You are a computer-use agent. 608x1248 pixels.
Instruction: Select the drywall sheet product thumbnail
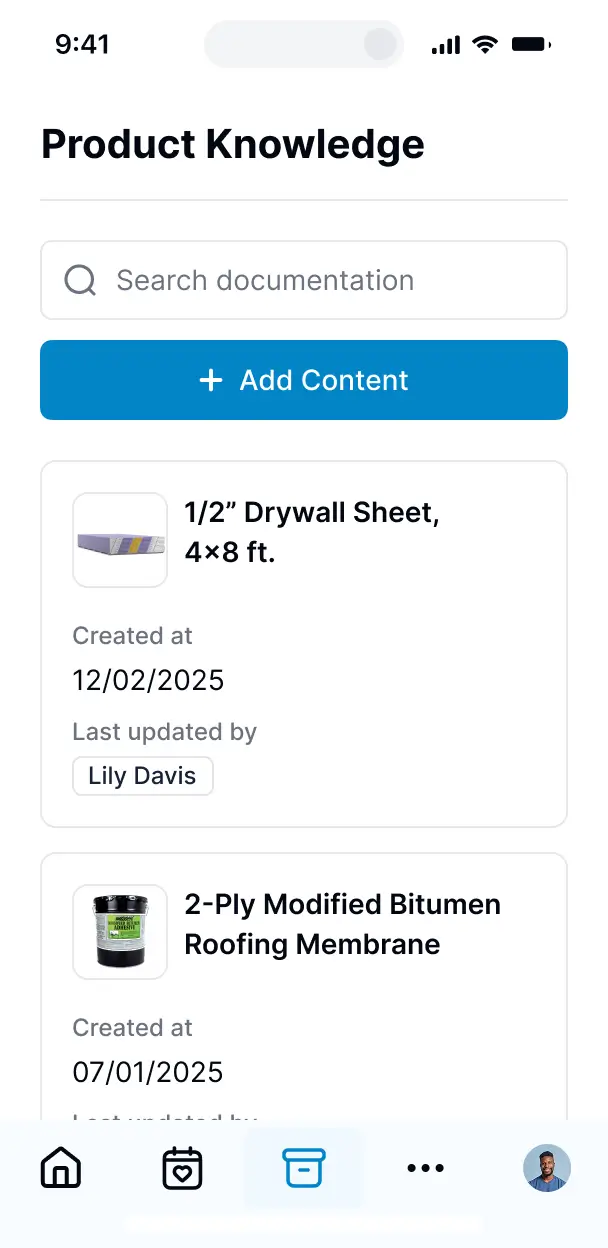tap(119, 540)
